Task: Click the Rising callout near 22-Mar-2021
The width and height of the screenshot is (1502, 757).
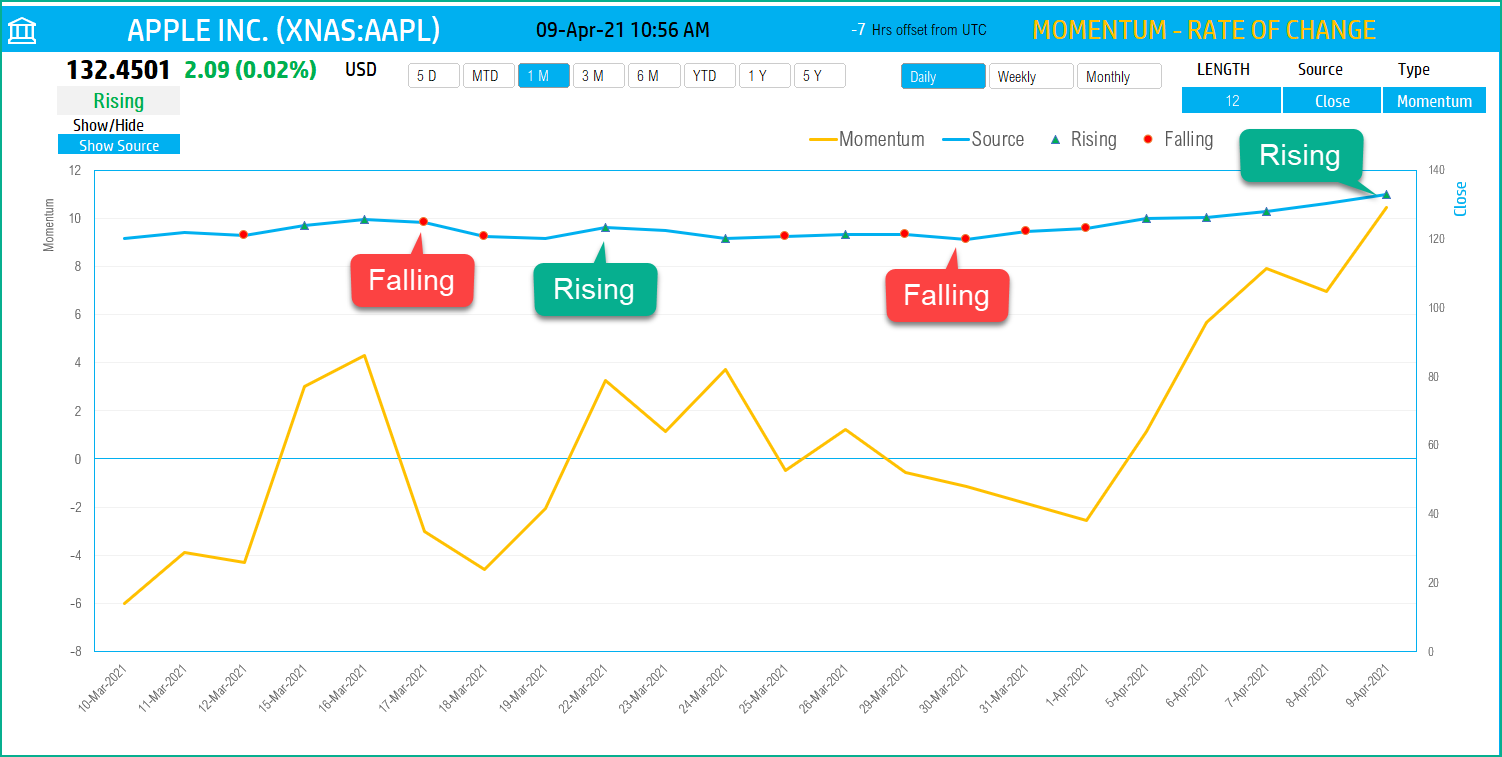Action: pos(595,290)
